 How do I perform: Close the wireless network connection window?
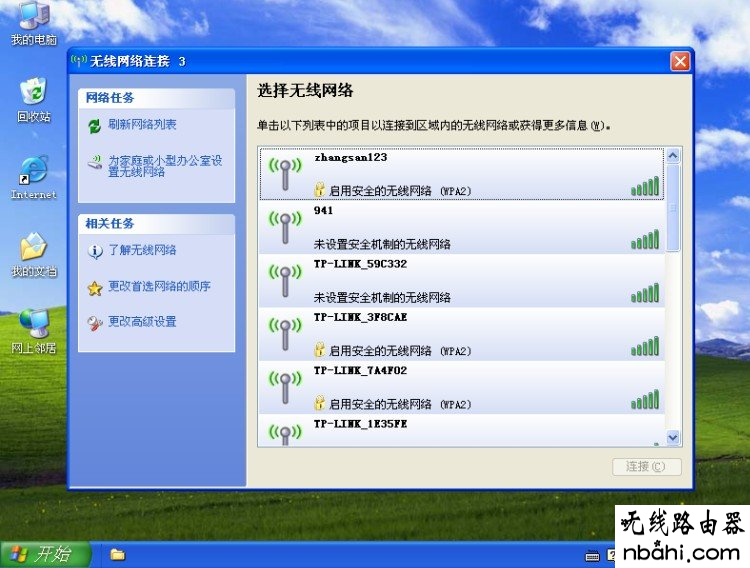tap(680, 61)
